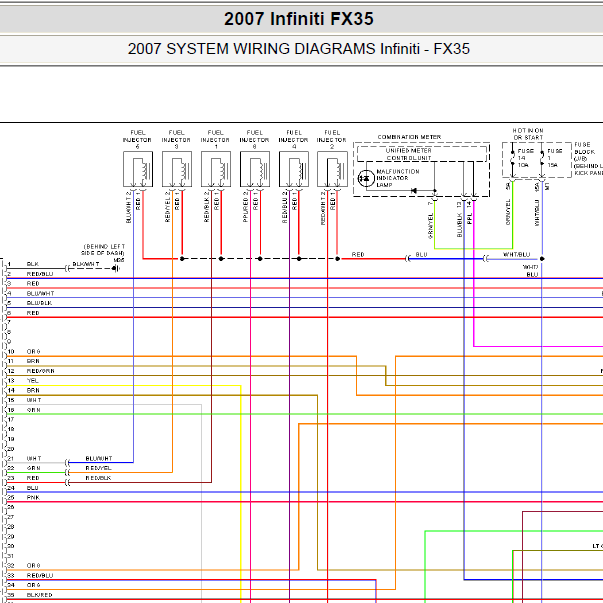Click connector symbol between BLU and WHT/BLU wires
This screenshot has height=603, width=603.
tap(486, 259)
